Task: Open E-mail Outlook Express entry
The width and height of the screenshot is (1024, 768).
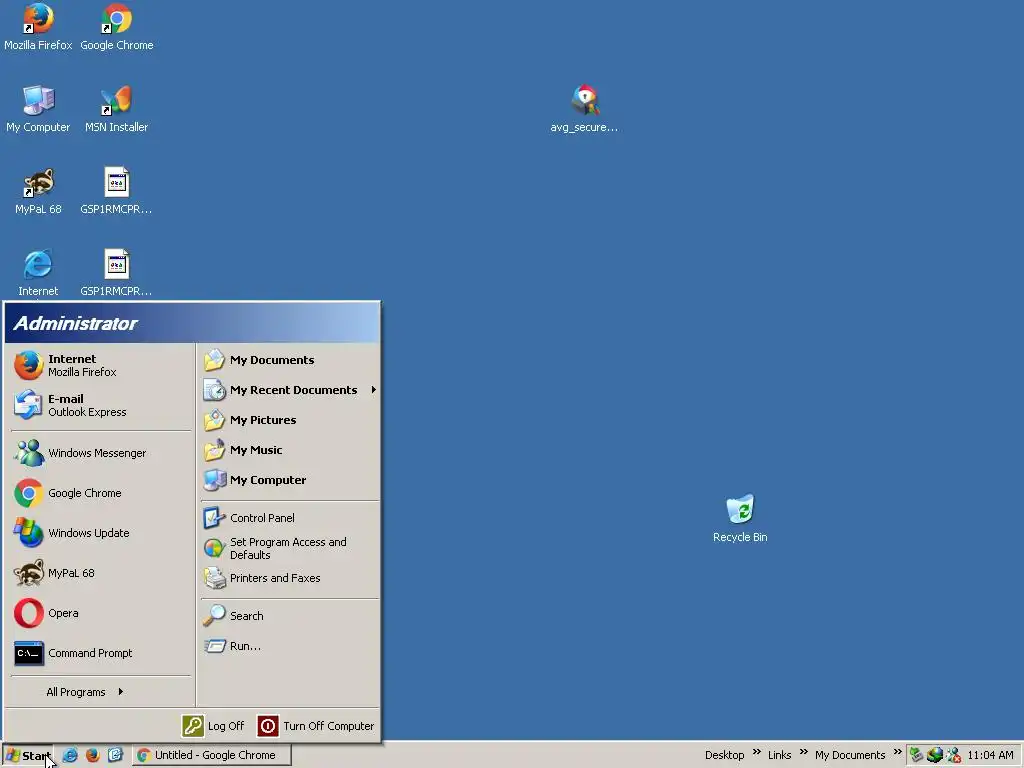Action: (x=101, y=405)
